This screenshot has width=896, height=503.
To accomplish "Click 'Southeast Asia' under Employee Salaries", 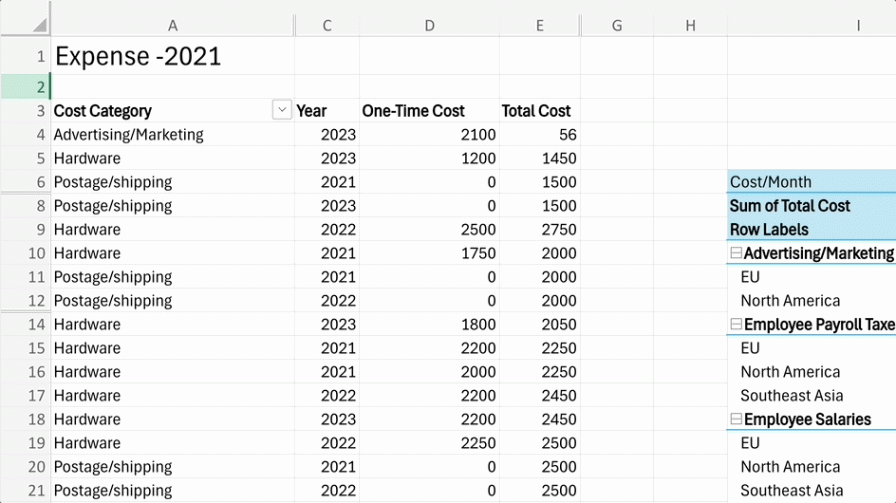I will coord(791,490).
